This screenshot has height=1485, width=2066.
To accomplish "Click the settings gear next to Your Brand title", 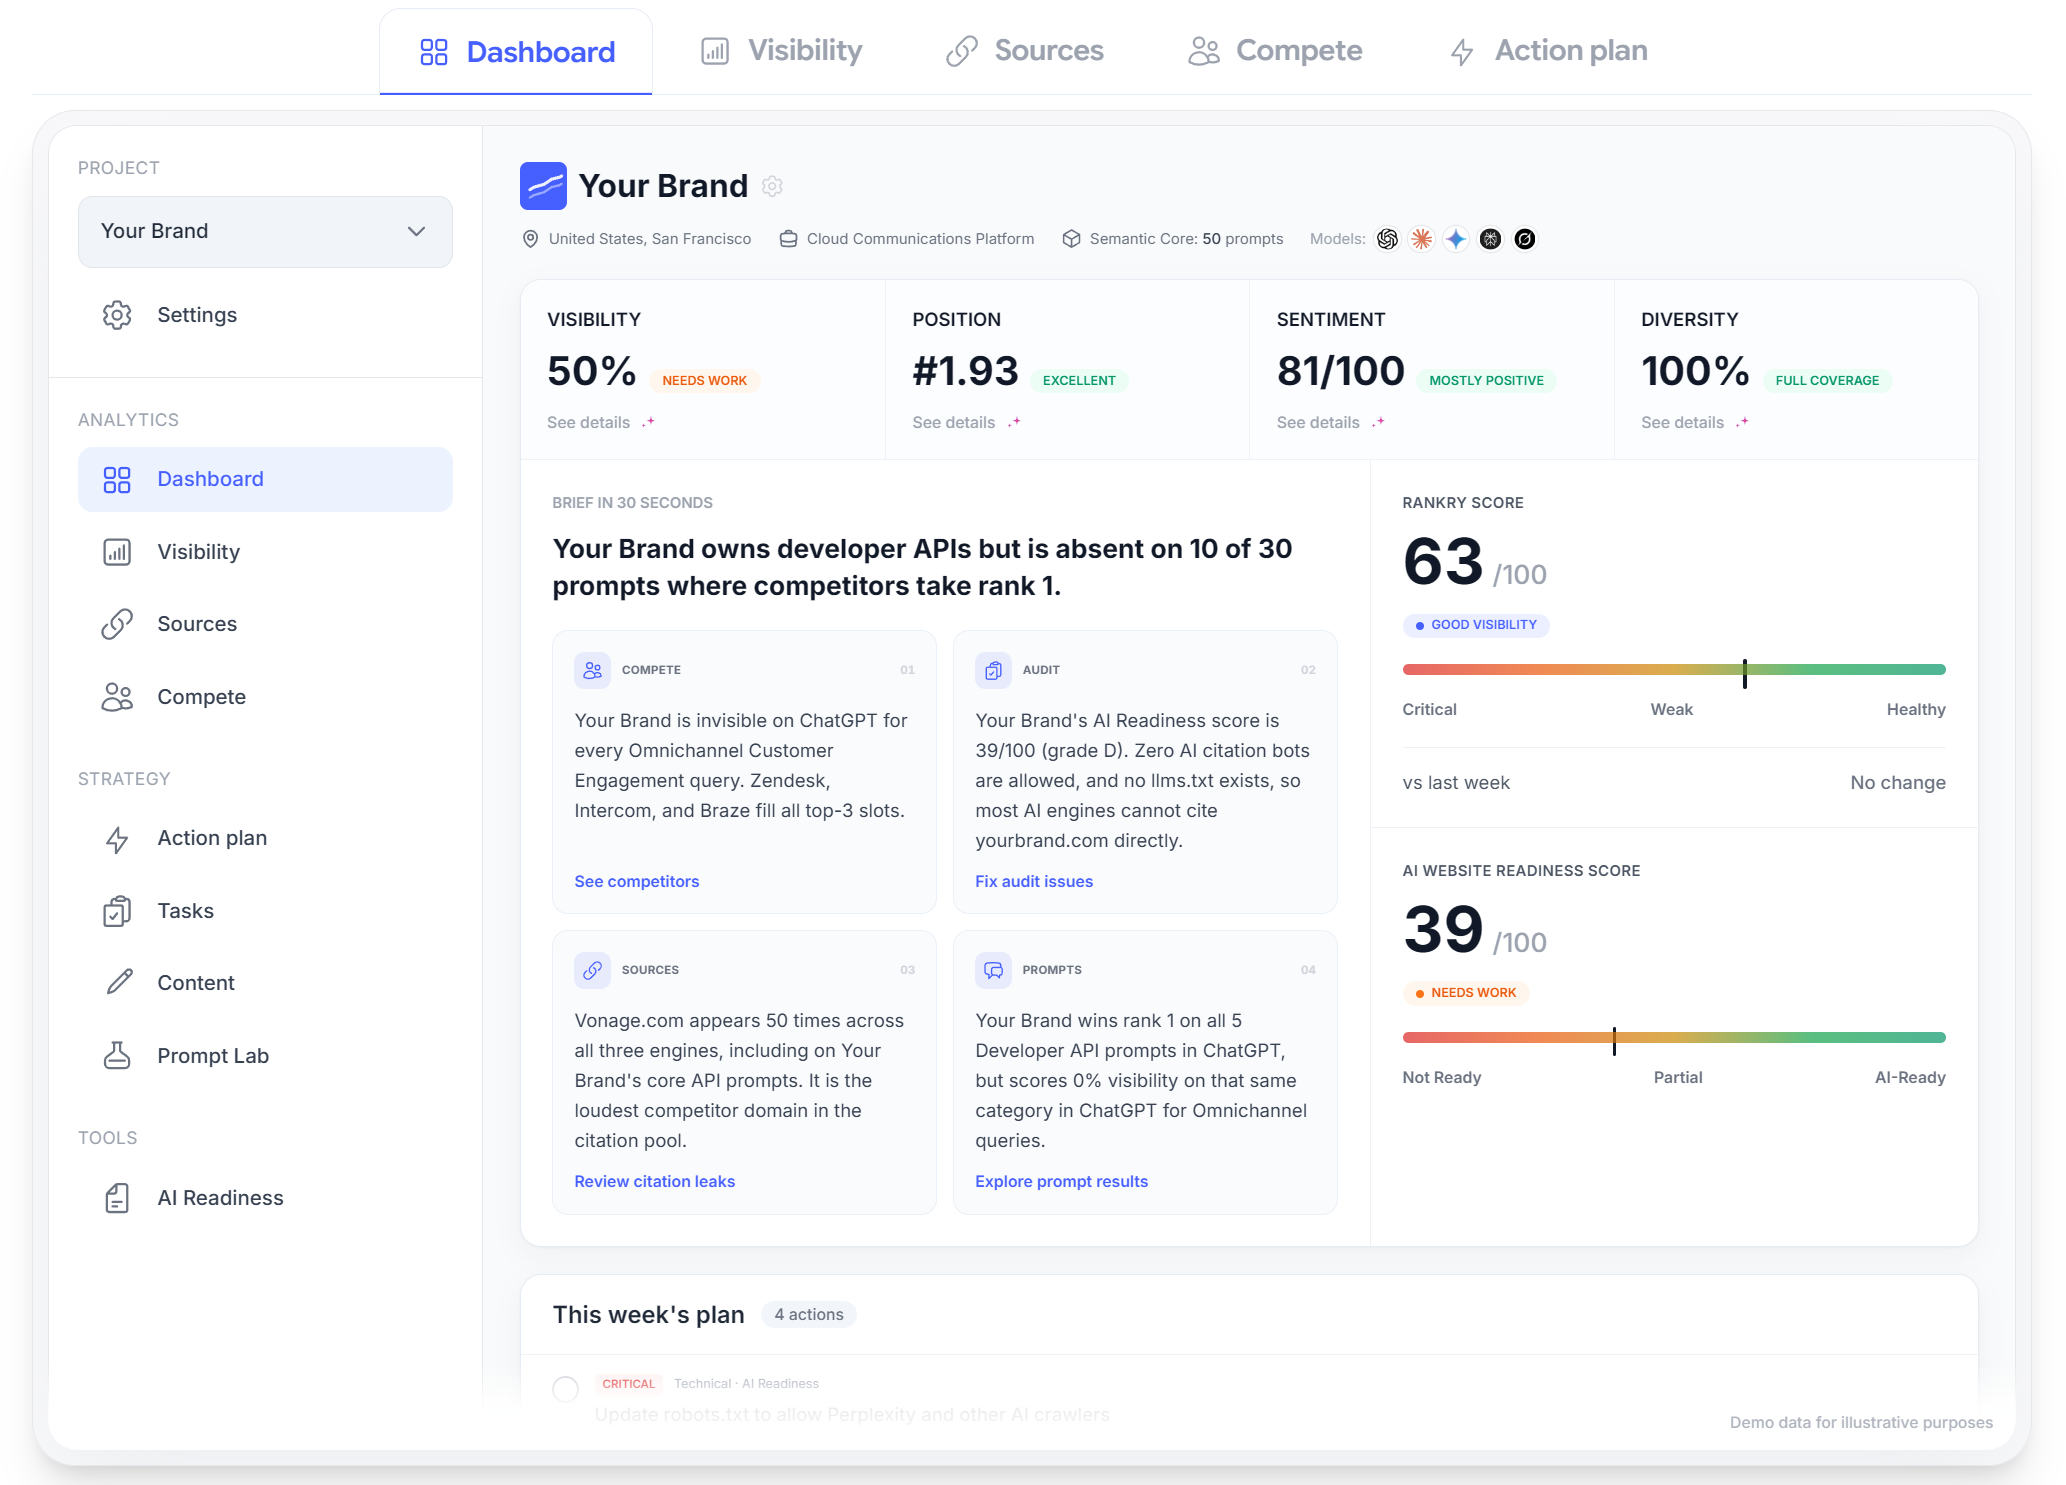I will coord(772,186).
